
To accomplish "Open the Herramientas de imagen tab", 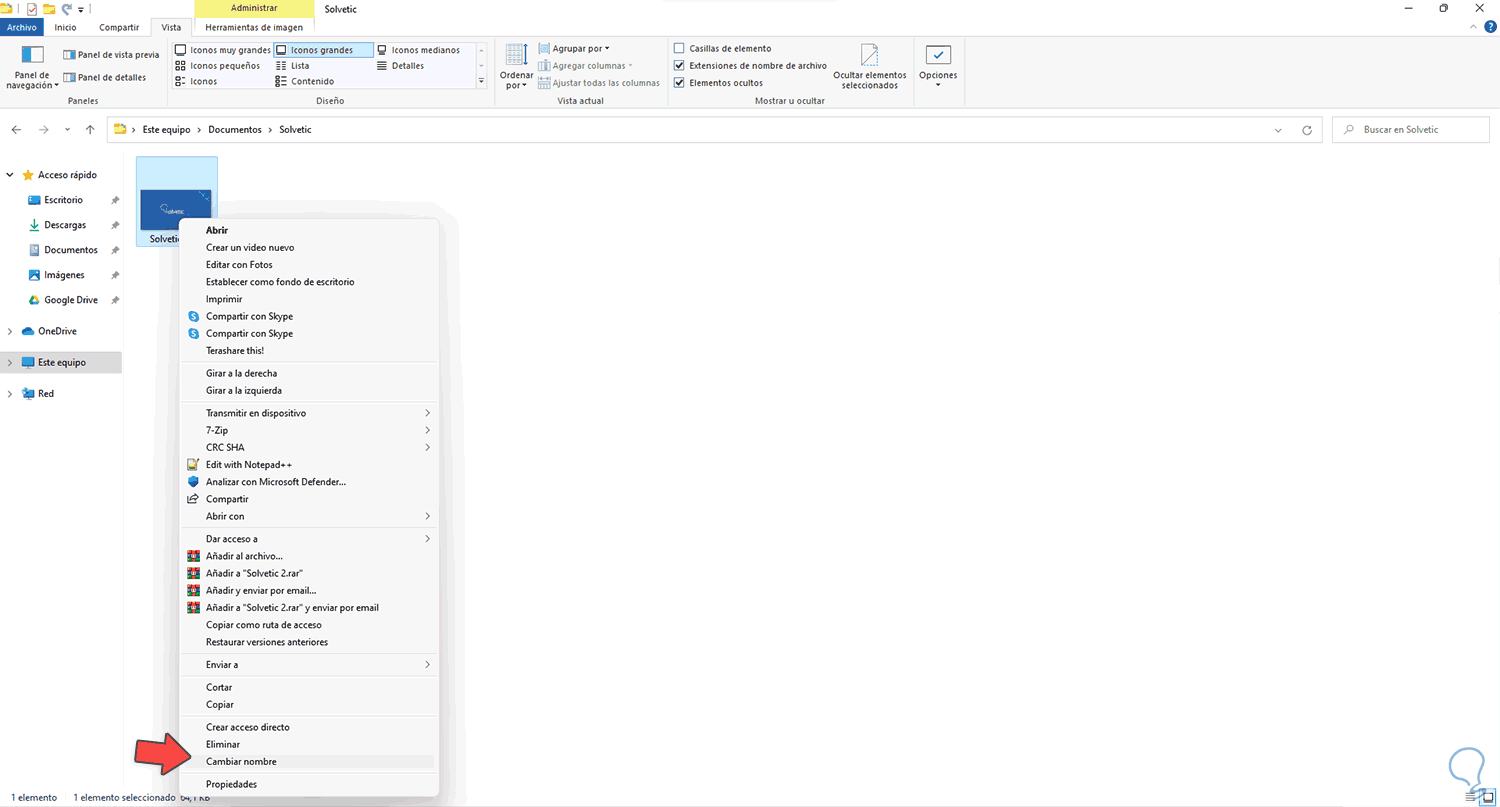I will click(254, 27).
